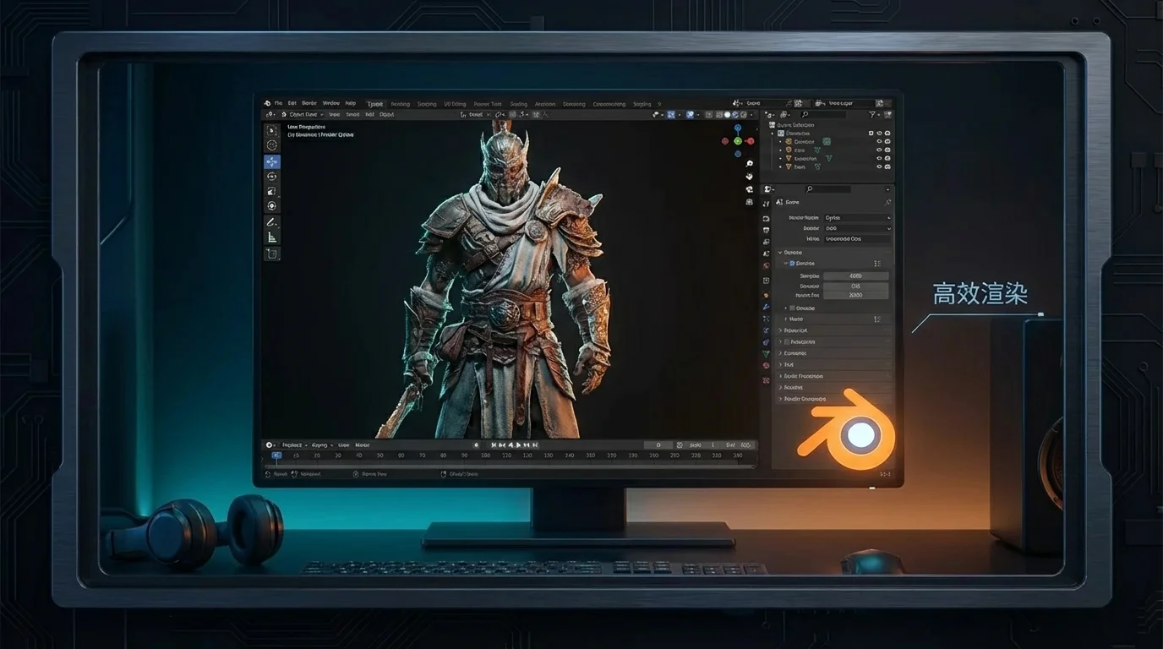Image resolution: width=1163 pixels, height=649 pixels.
Task: Click the bright red X axis gizmo ball
Action: click(751, 141)
